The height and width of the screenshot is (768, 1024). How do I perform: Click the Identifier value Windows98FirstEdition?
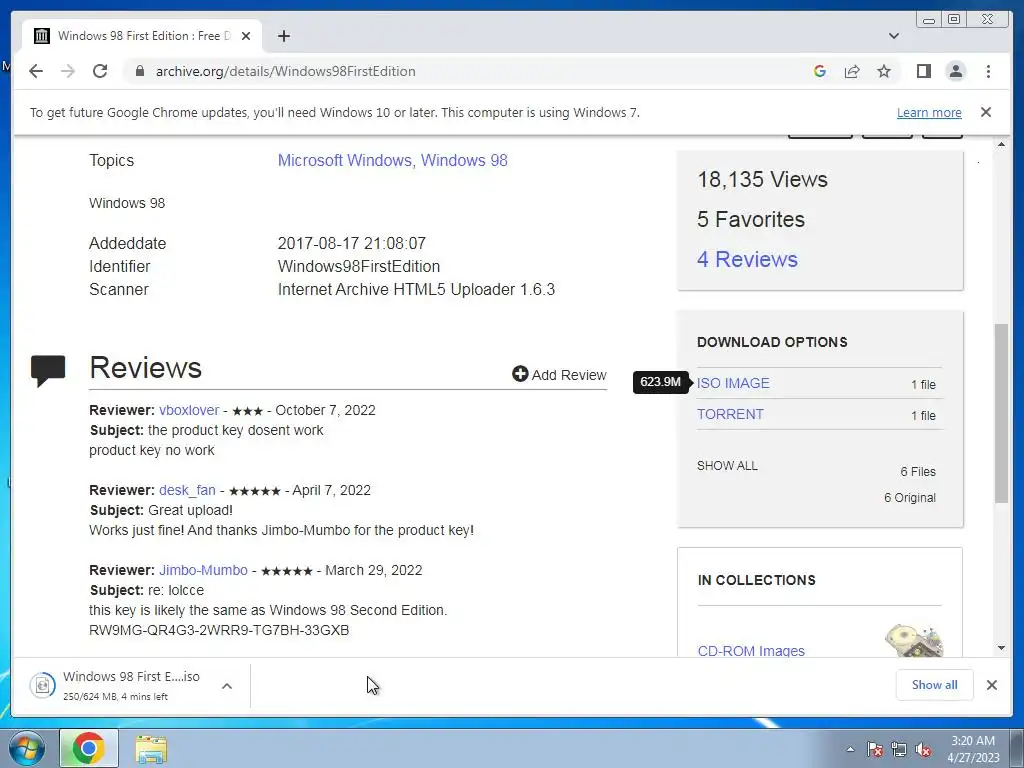359,266
